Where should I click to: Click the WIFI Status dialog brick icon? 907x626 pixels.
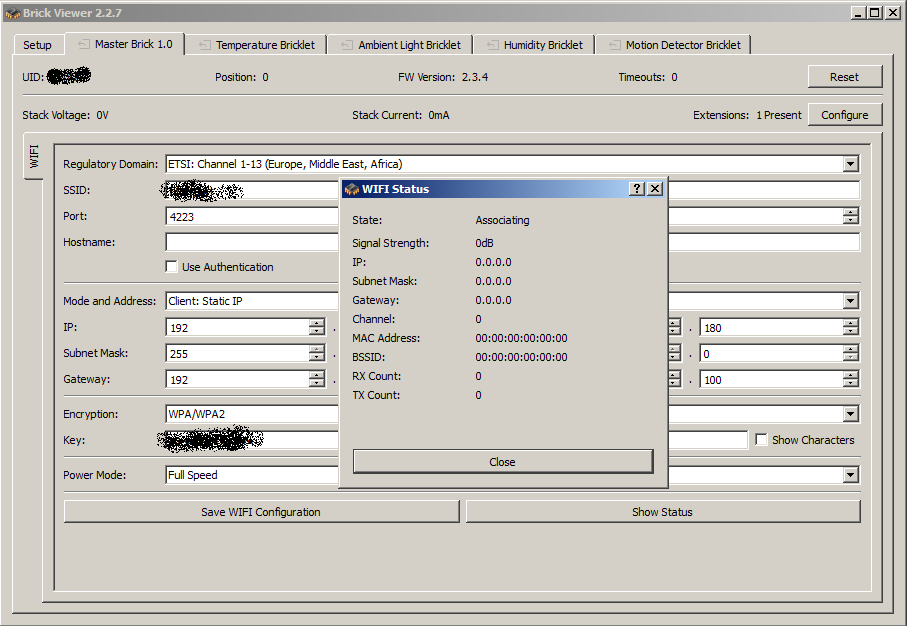point(352,189)
